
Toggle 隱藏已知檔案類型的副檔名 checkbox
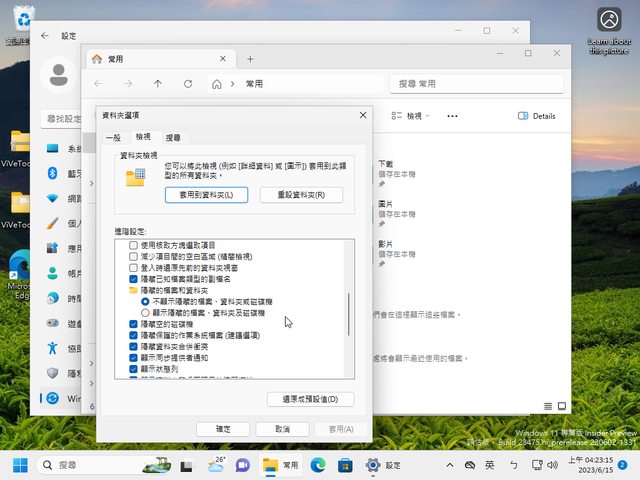tap(134, 279)
